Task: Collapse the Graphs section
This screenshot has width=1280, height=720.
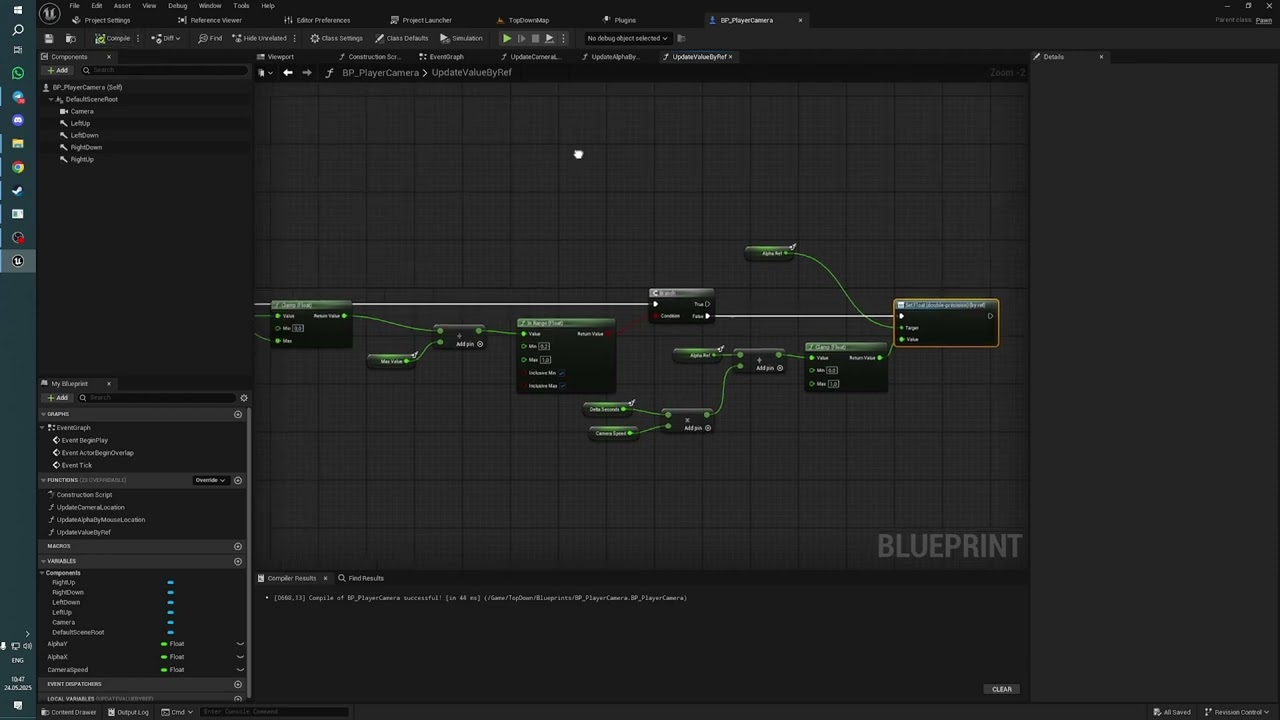Action: tap(43, 414)
